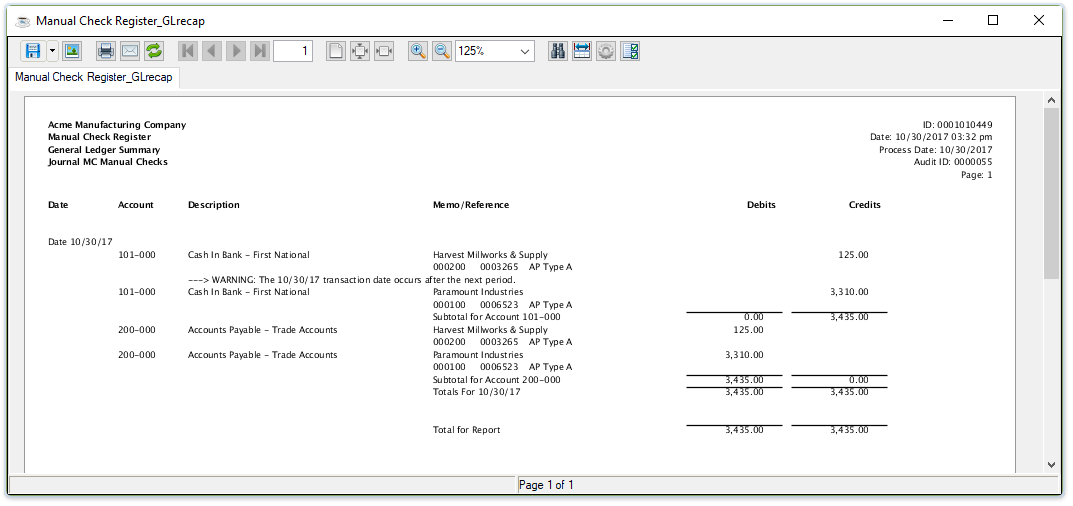This screenshot has width=1073, height=506.
Task: Click the 'Acme Manufacturing Company' heading
Action: pyautogui.click(x=117, y=125)
